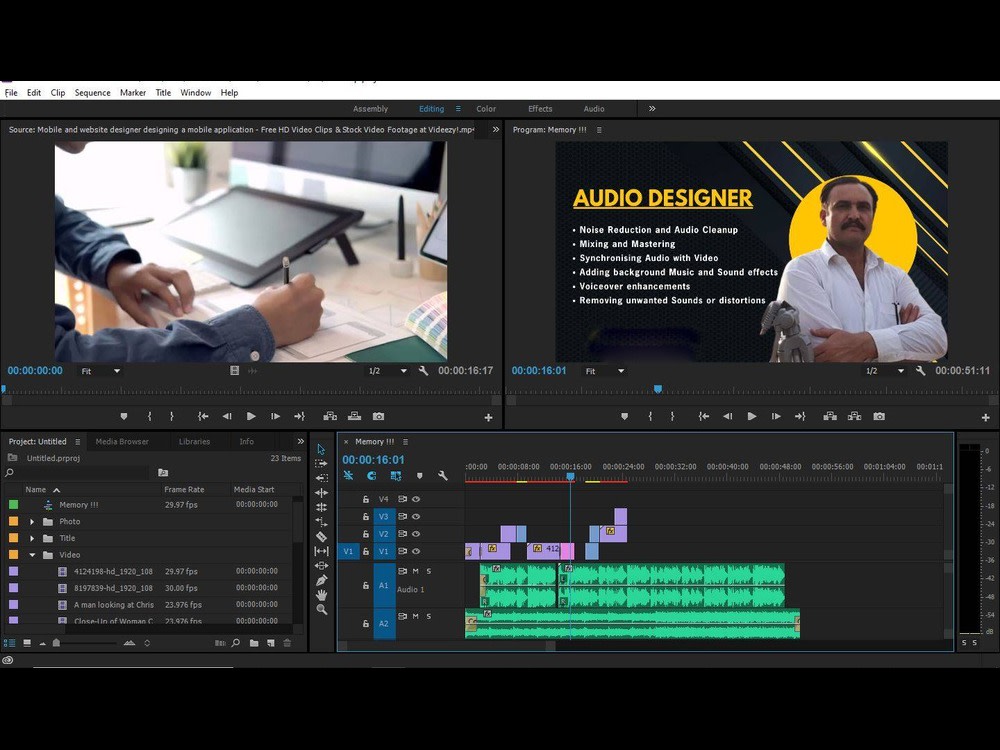The width and height of the screenshot is (1000, 750).
Task: Click Extract button in Program monitor
Action: pos(855,416)
